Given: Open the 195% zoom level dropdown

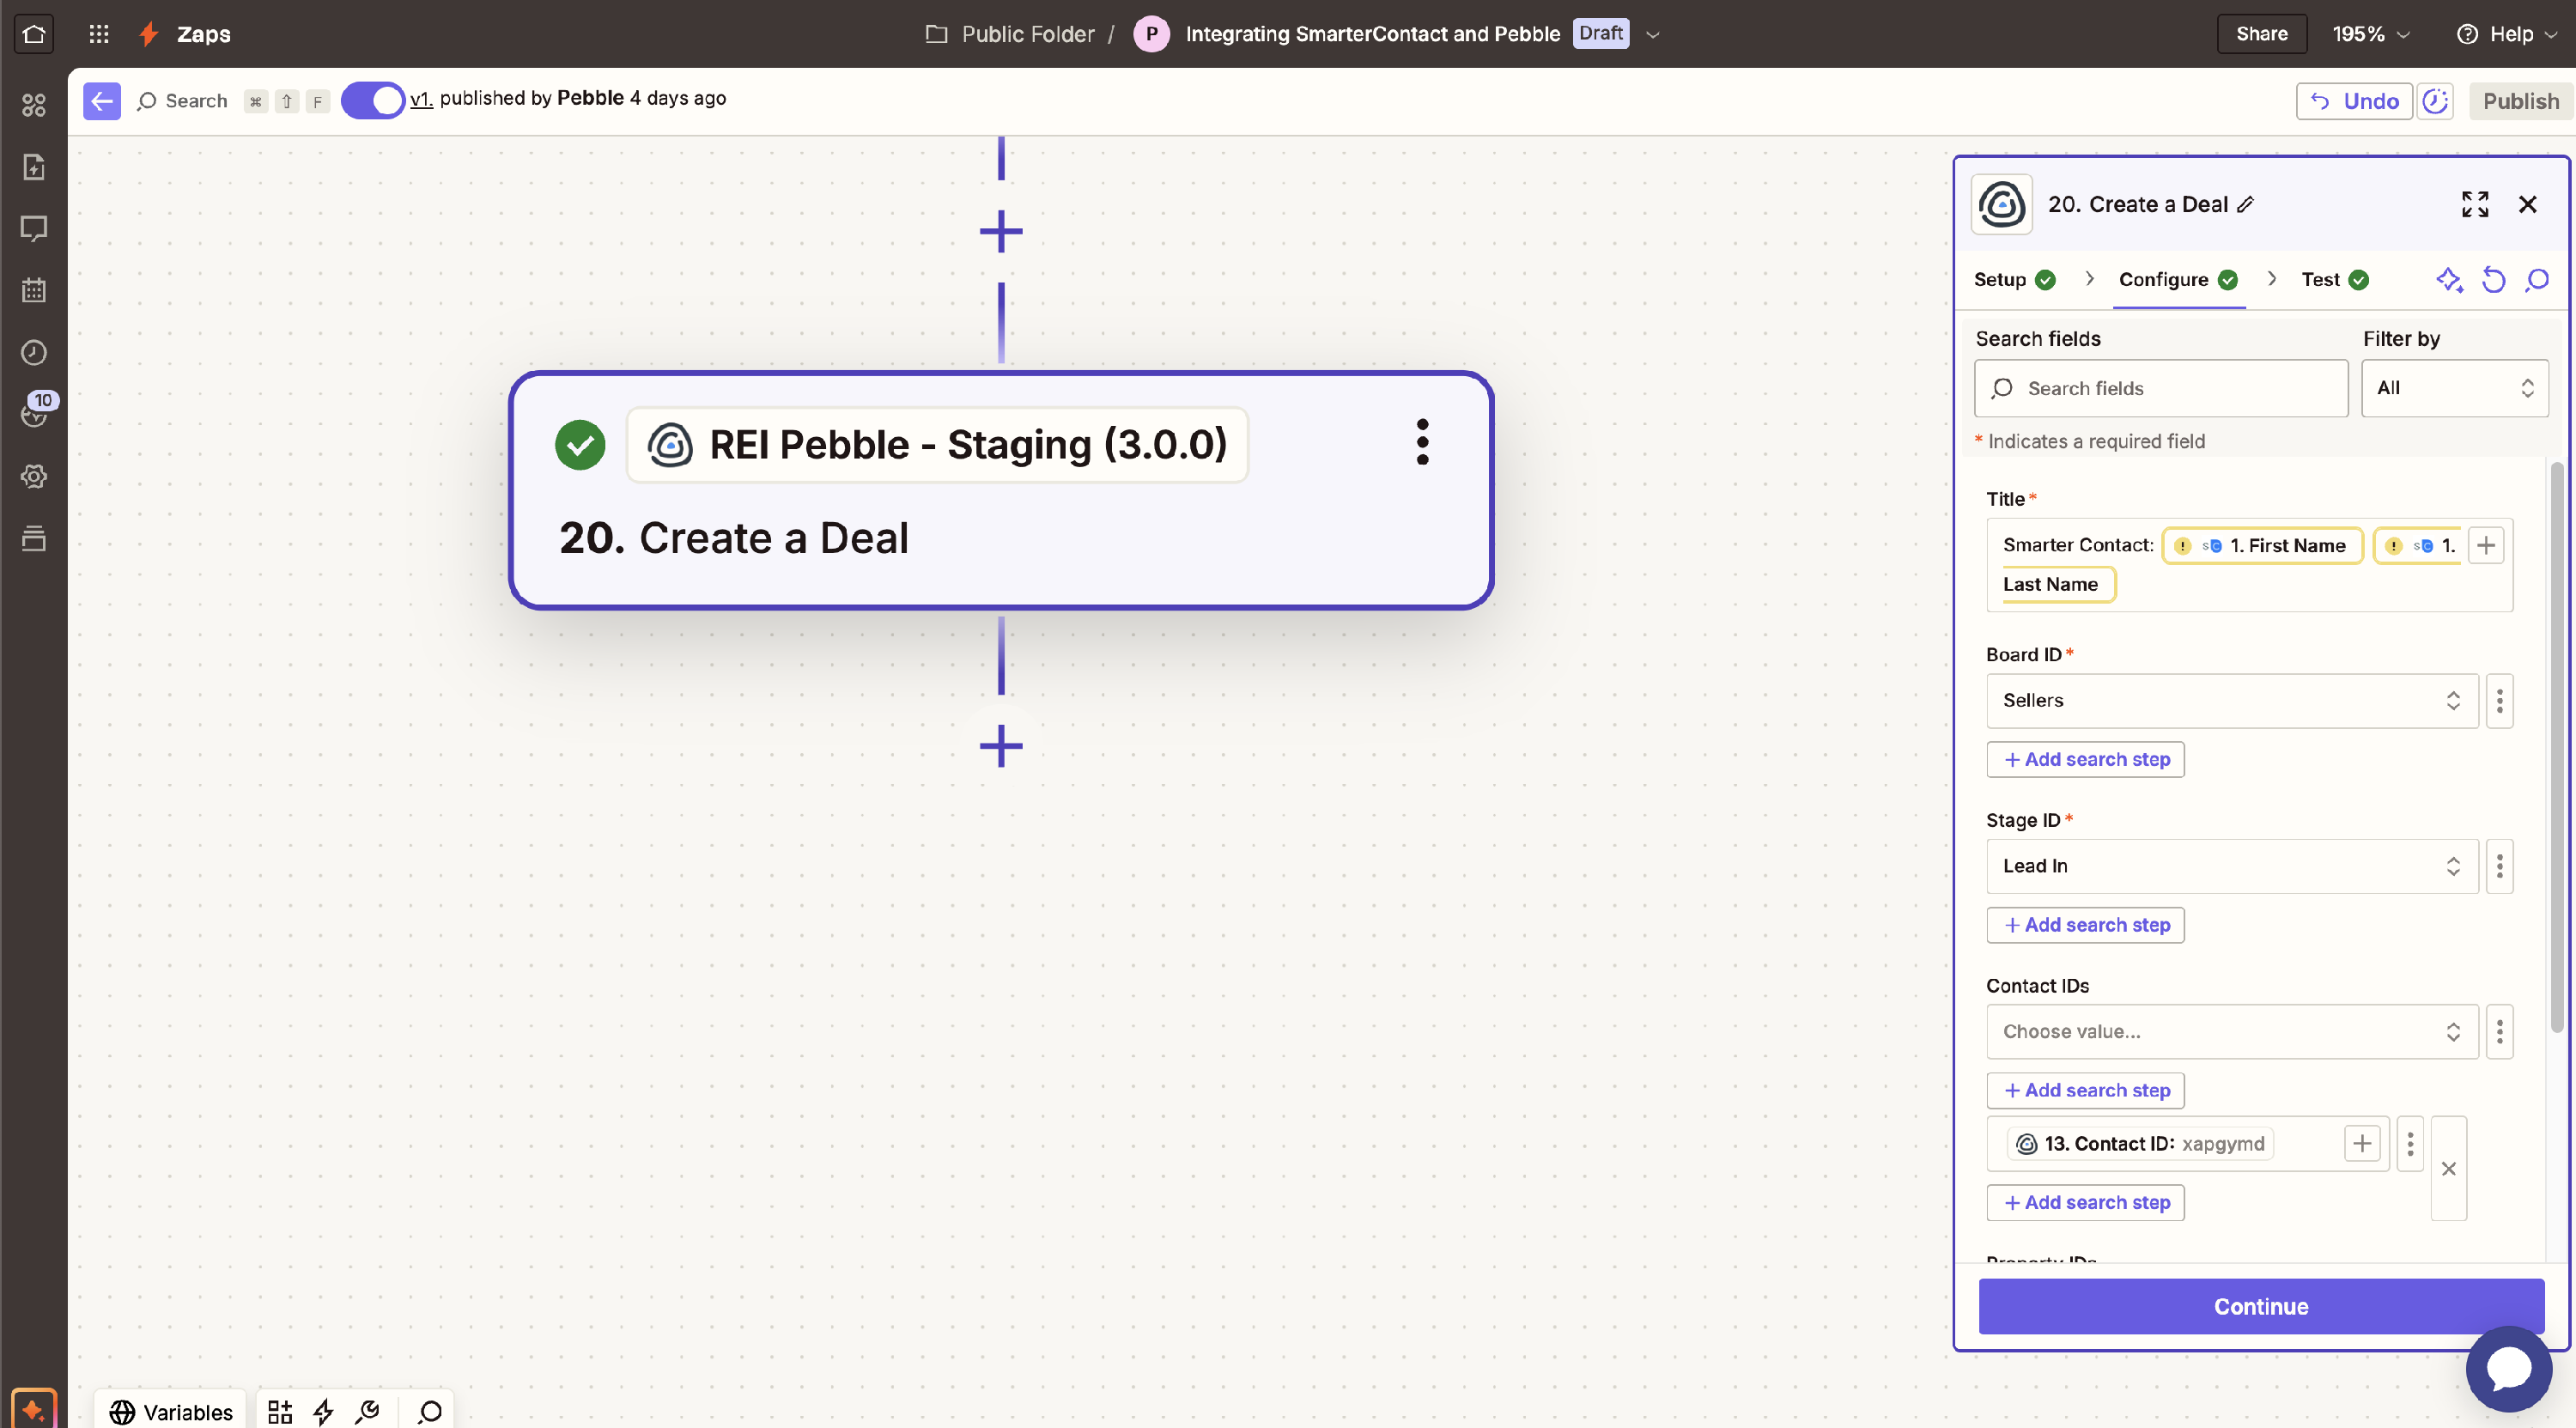Looking at the screenshot, I should 2370,34.
